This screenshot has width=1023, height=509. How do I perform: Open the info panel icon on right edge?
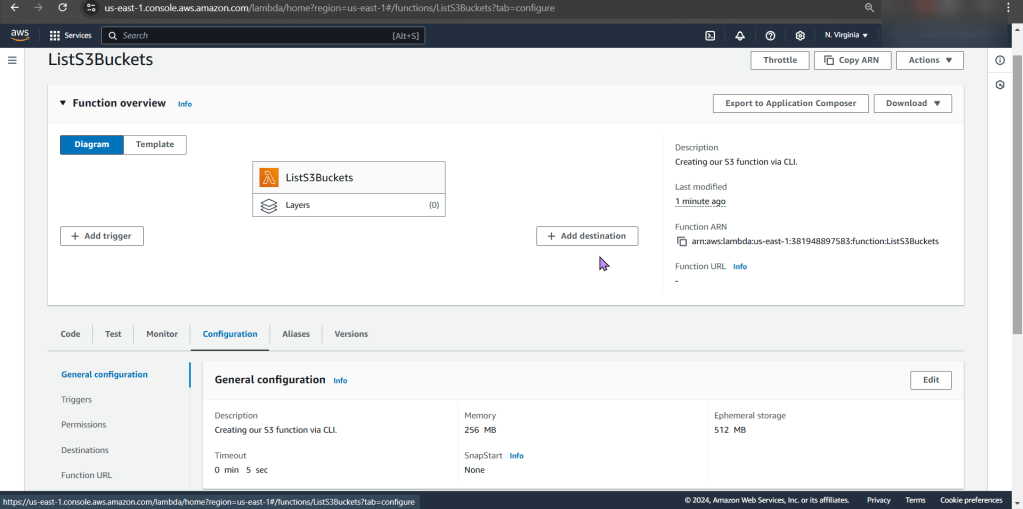(1000, 60)
